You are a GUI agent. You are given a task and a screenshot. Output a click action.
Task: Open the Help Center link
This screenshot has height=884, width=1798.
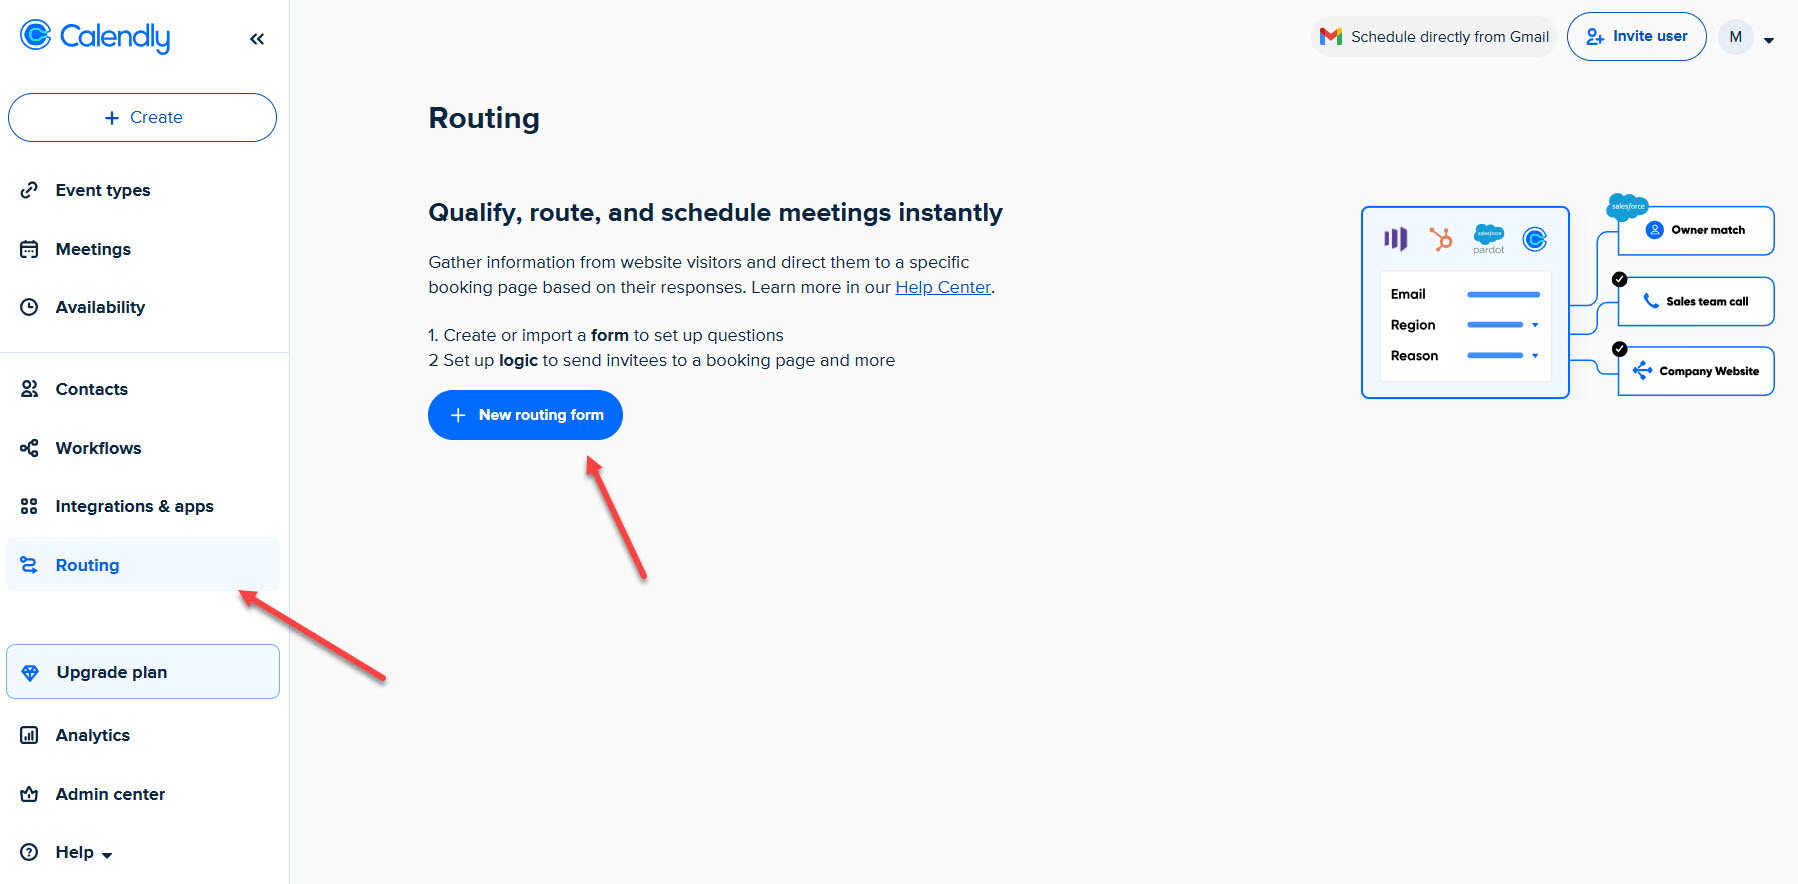click(x=941, y=287)
